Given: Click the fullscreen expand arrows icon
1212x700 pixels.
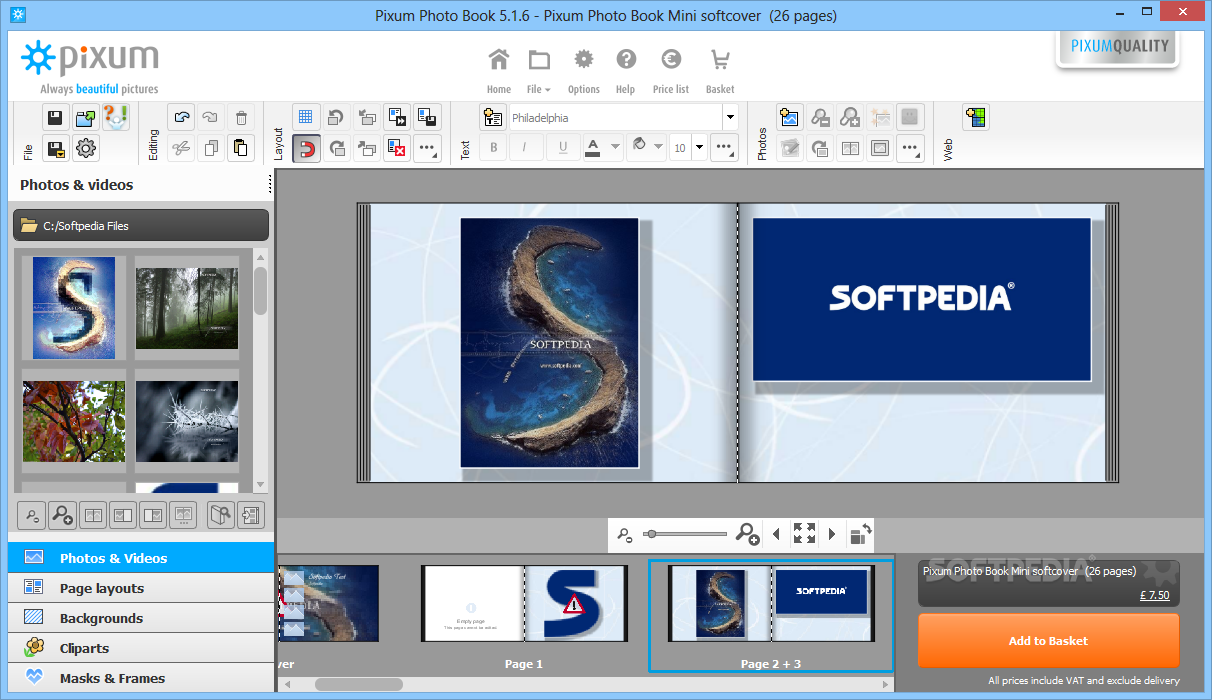Looking at the screenshot, I should pos(804,534).
